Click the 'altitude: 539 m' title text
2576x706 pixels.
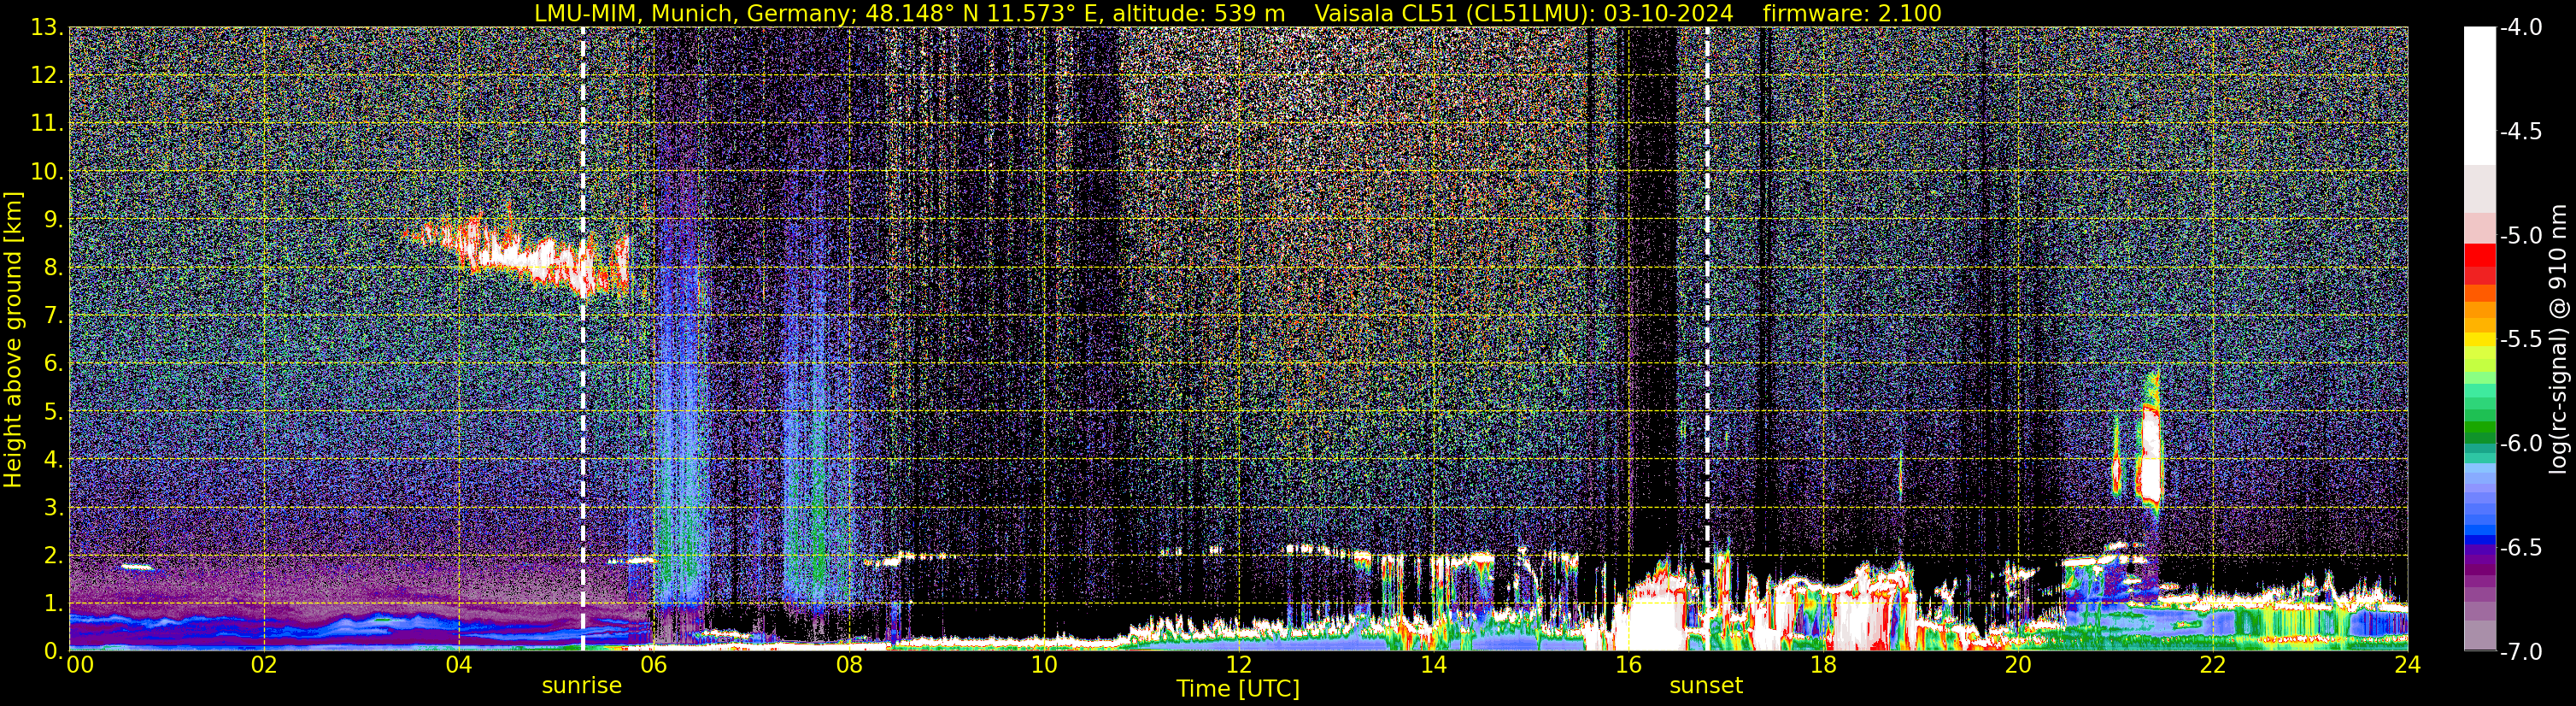(x=1198, y=13)
